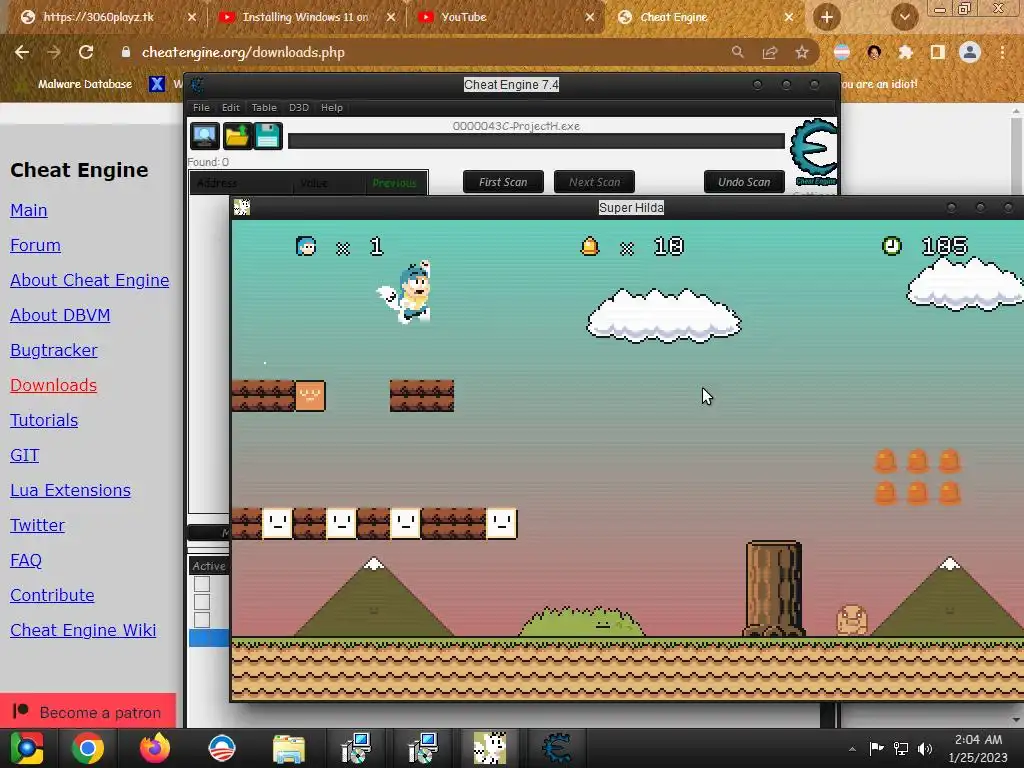Viewport: 1024px width, 768px height.
Task: Click the open folder icon in Cheat Engine
Action: tap(236, 136)
